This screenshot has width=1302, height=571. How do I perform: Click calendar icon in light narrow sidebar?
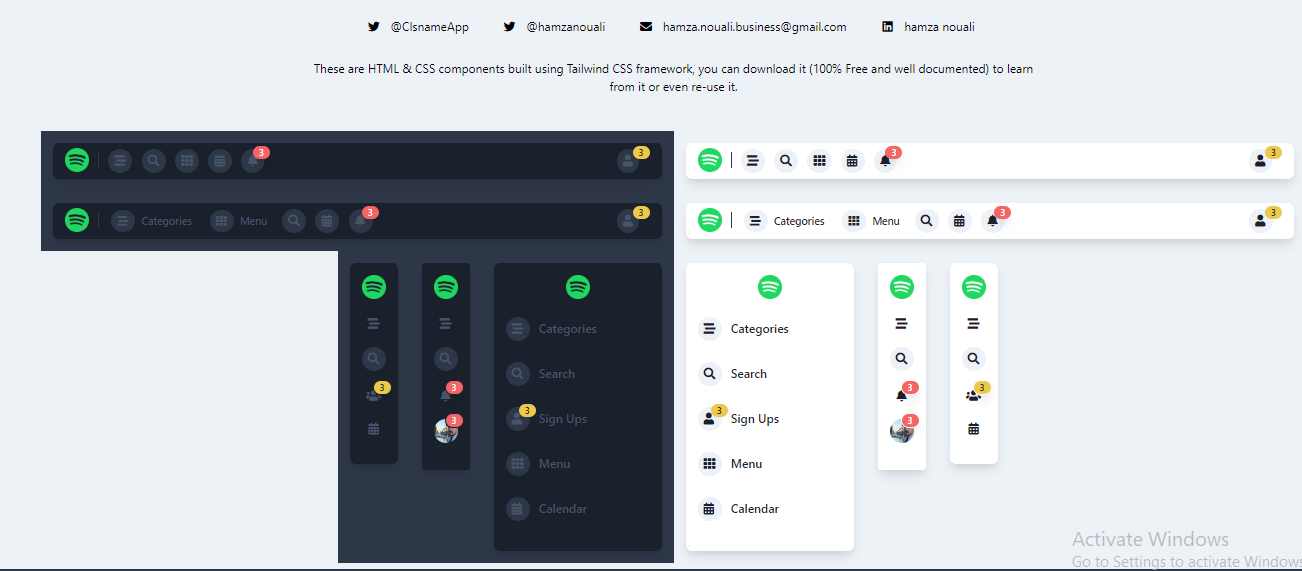(x=974, y=429)
